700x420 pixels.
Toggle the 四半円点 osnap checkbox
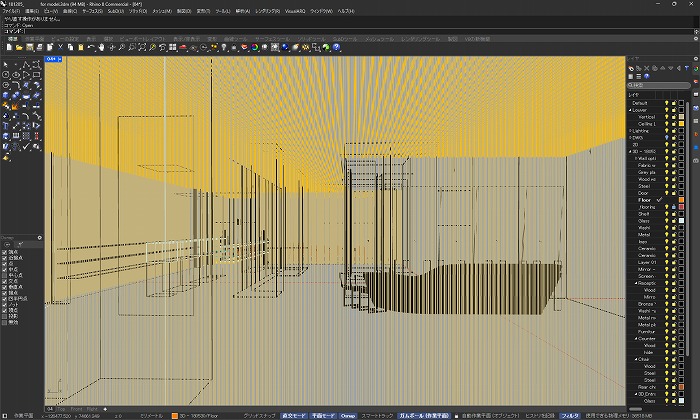4,299
